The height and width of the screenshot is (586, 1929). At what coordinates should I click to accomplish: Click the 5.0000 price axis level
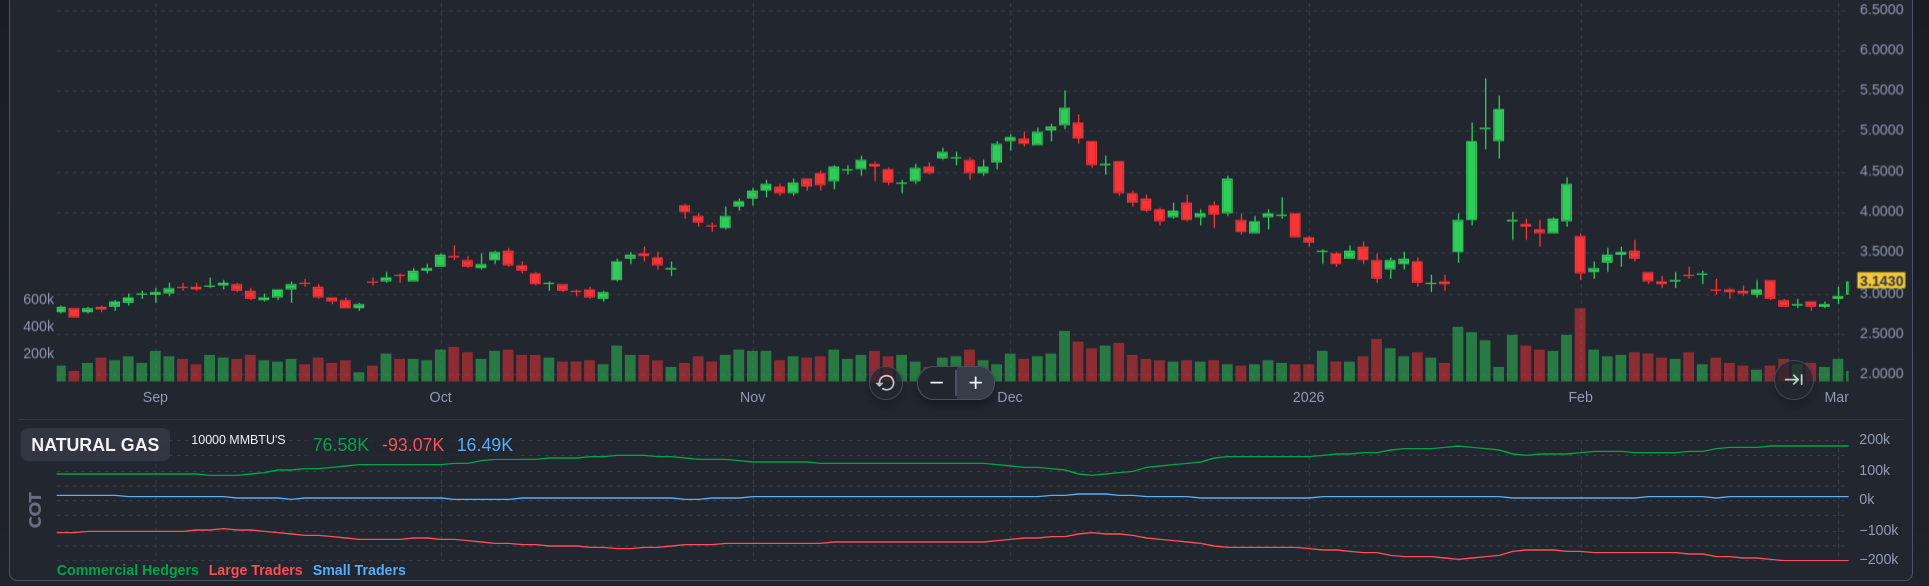[1881, 130]
